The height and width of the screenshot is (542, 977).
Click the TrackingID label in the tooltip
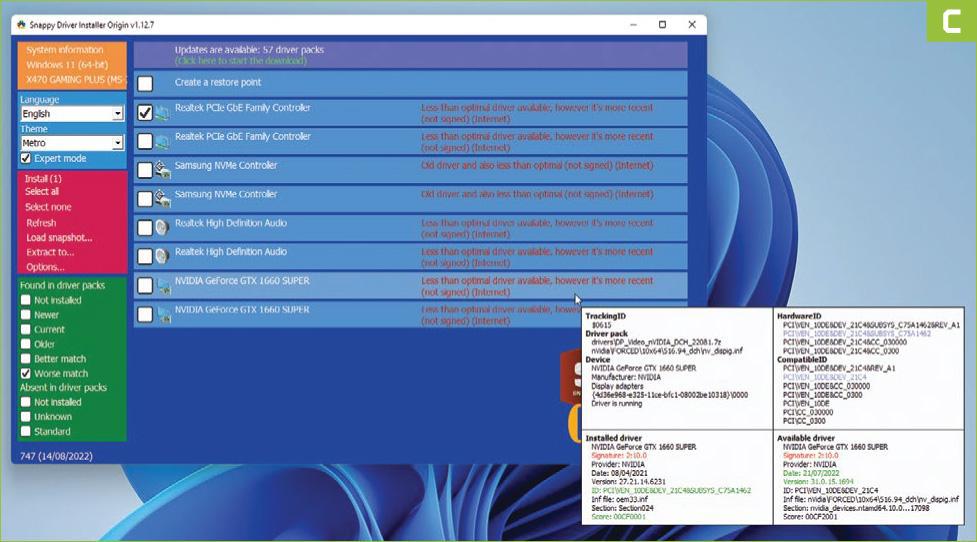605,316
